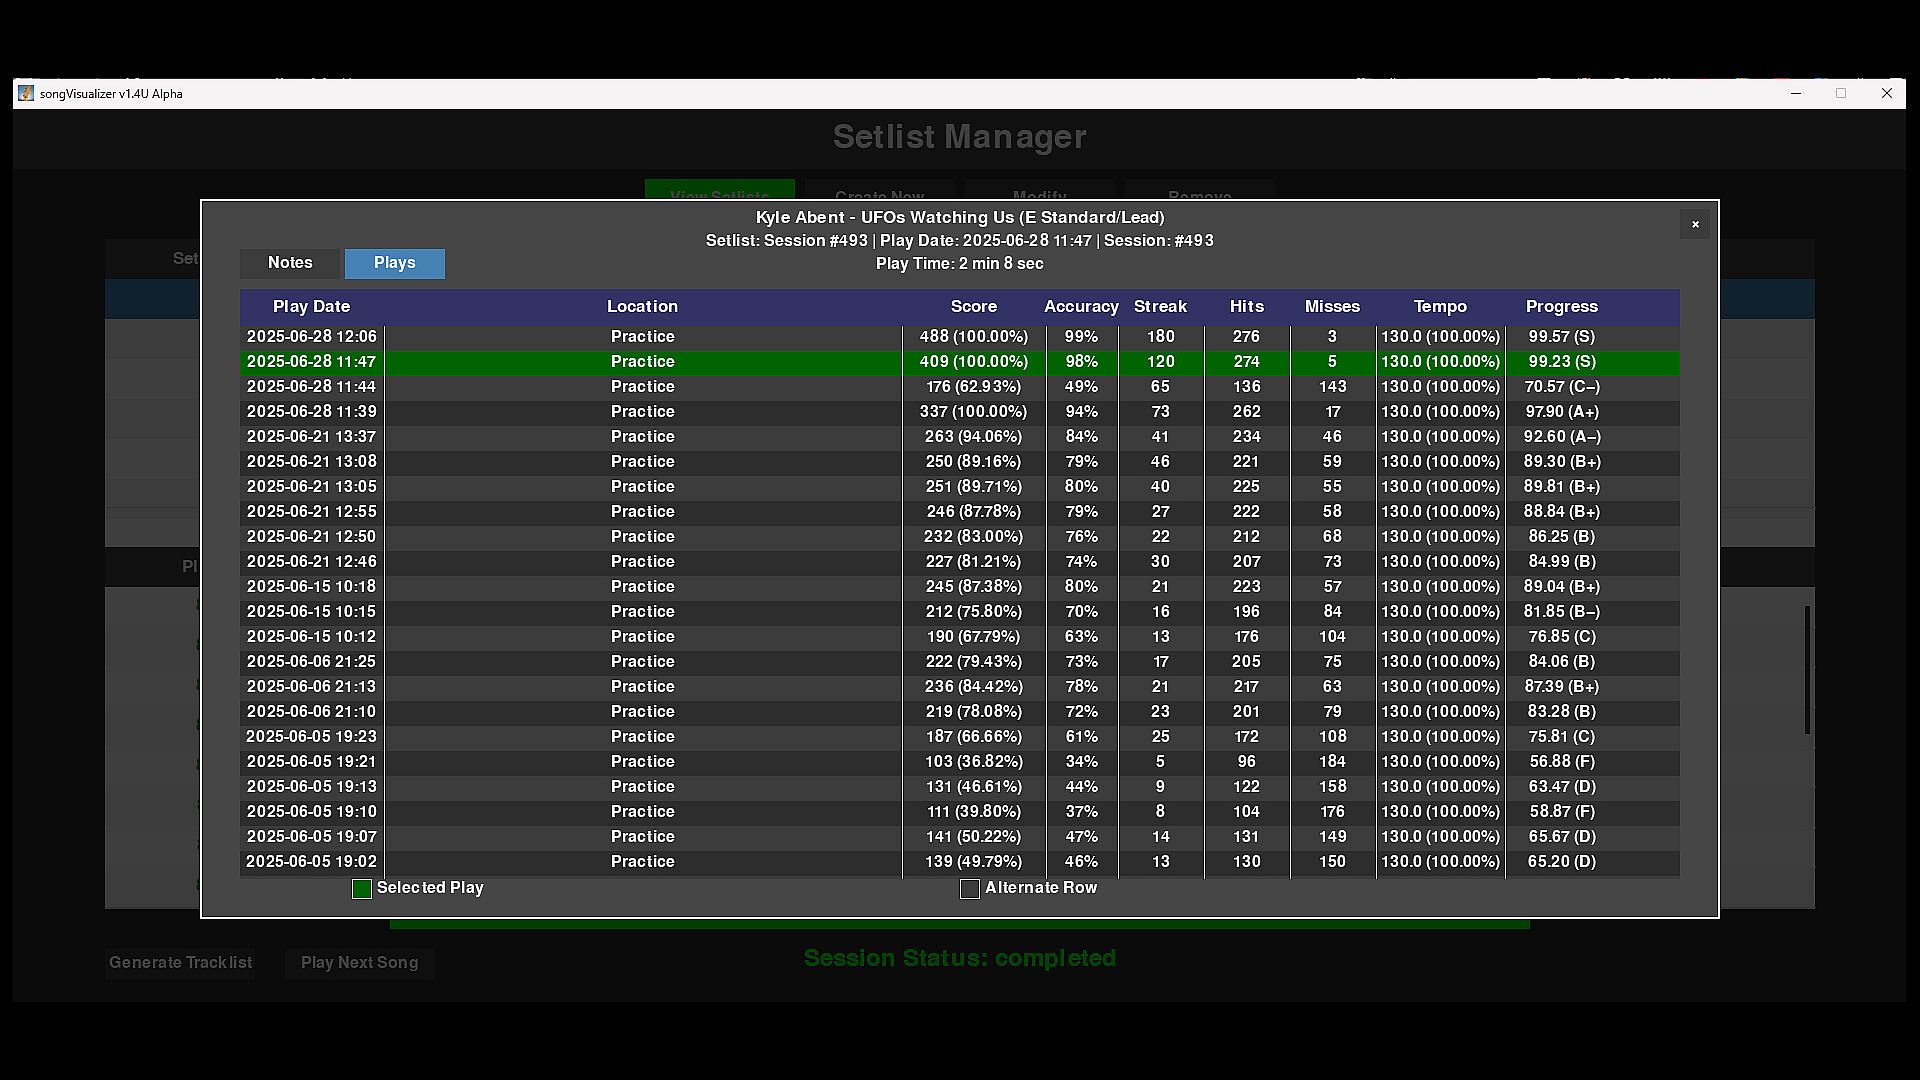This screenshot has width=1920, height=1080.
Task: Click the songVisualizer app icon in title bar
Action: pyautogui.click(x=26, y=93)
